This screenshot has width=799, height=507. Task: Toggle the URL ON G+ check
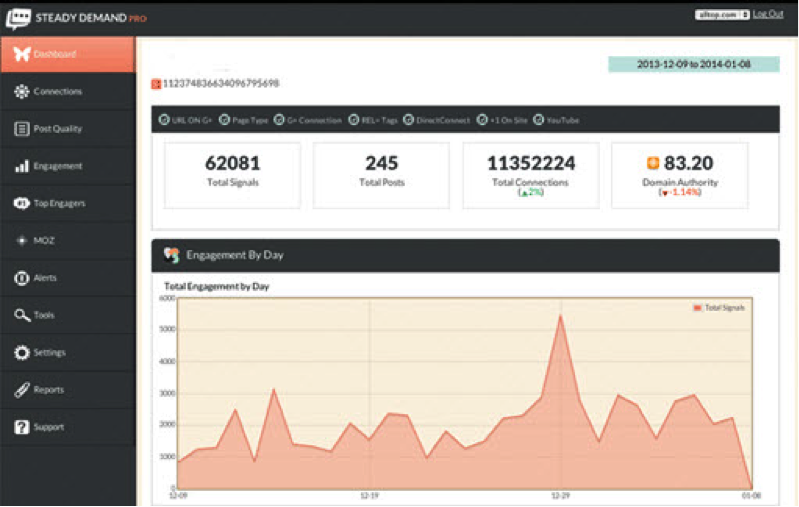(x=164, y=120)
